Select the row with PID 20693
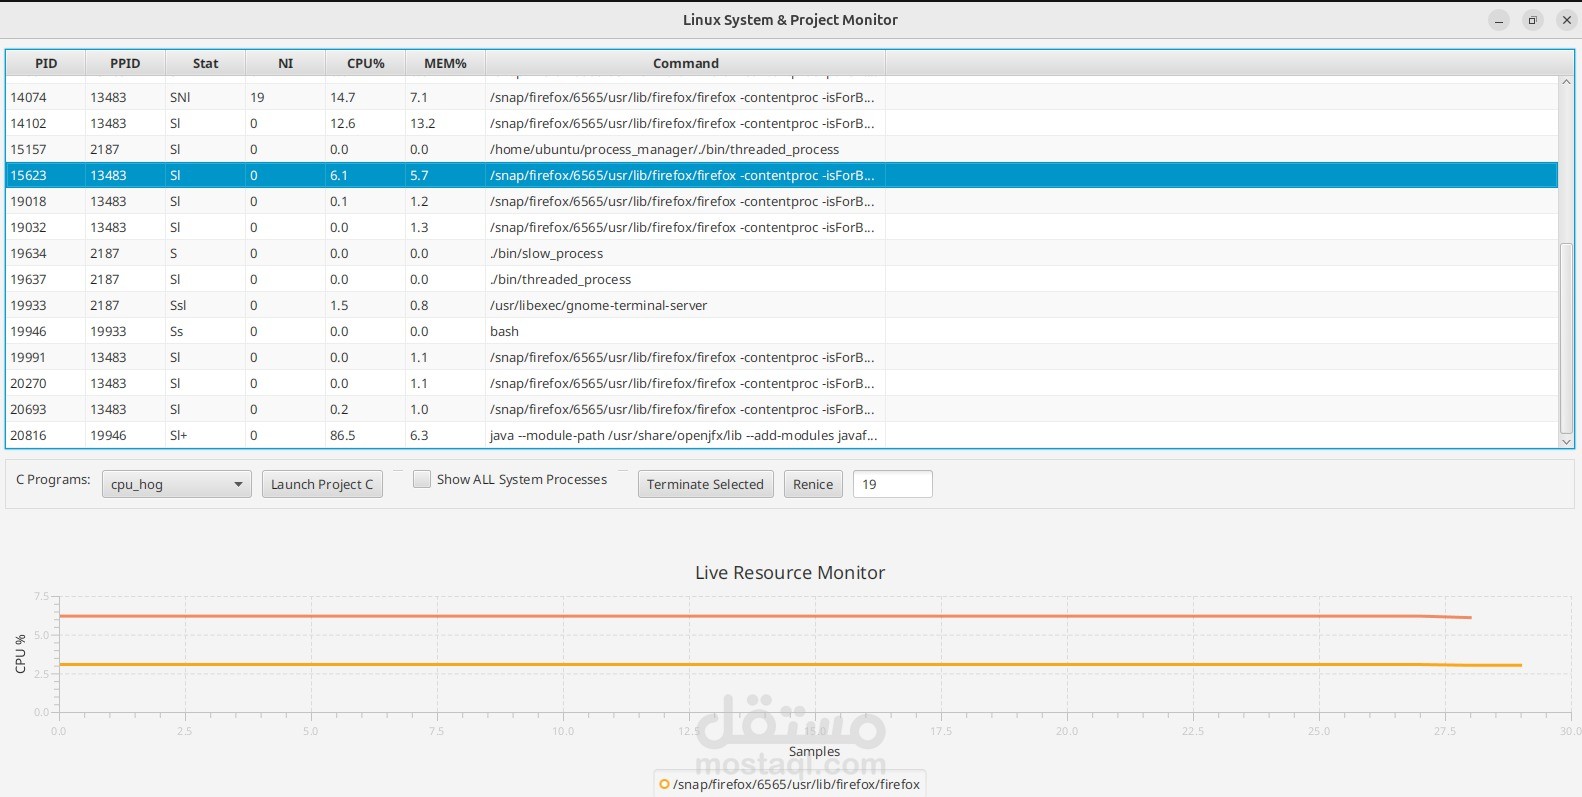The image size is (1582, 797). 782,409
